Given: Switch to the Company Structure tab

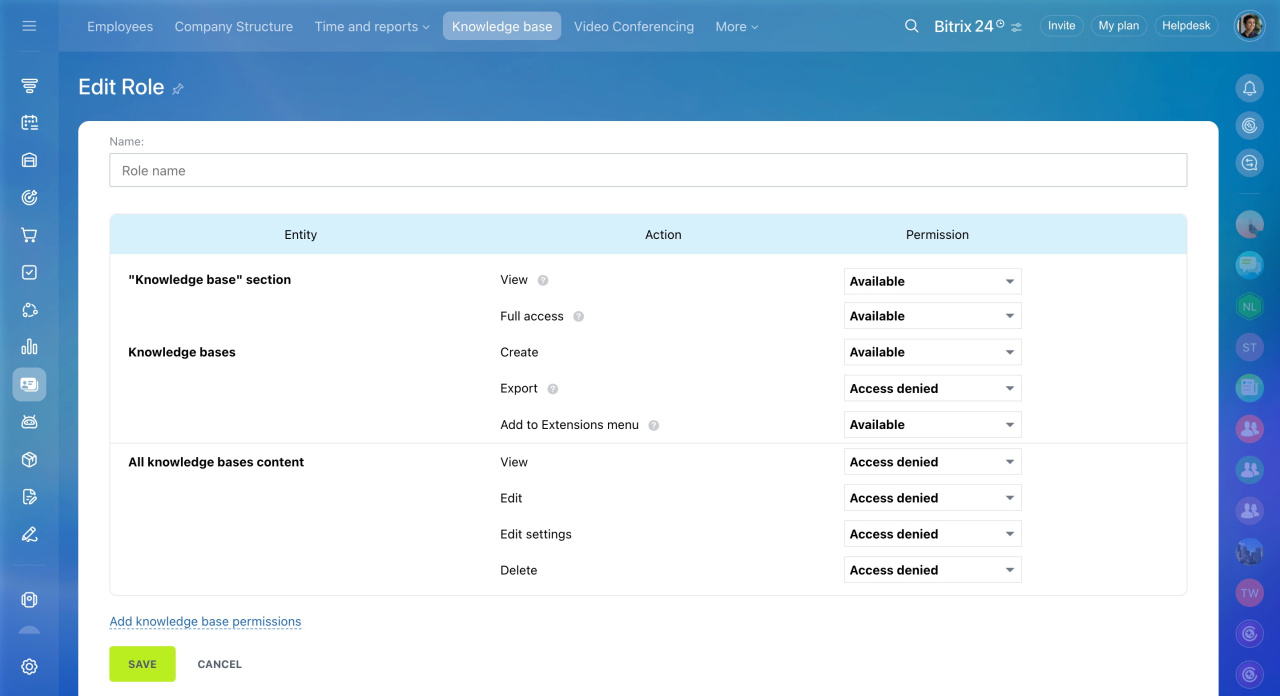Looking at the screenshot, I should click(233, 27).
